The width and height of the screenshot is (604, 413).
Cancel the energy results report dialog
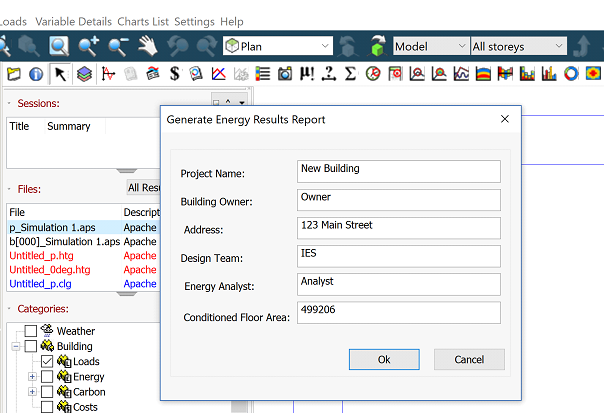pos(469,359)
